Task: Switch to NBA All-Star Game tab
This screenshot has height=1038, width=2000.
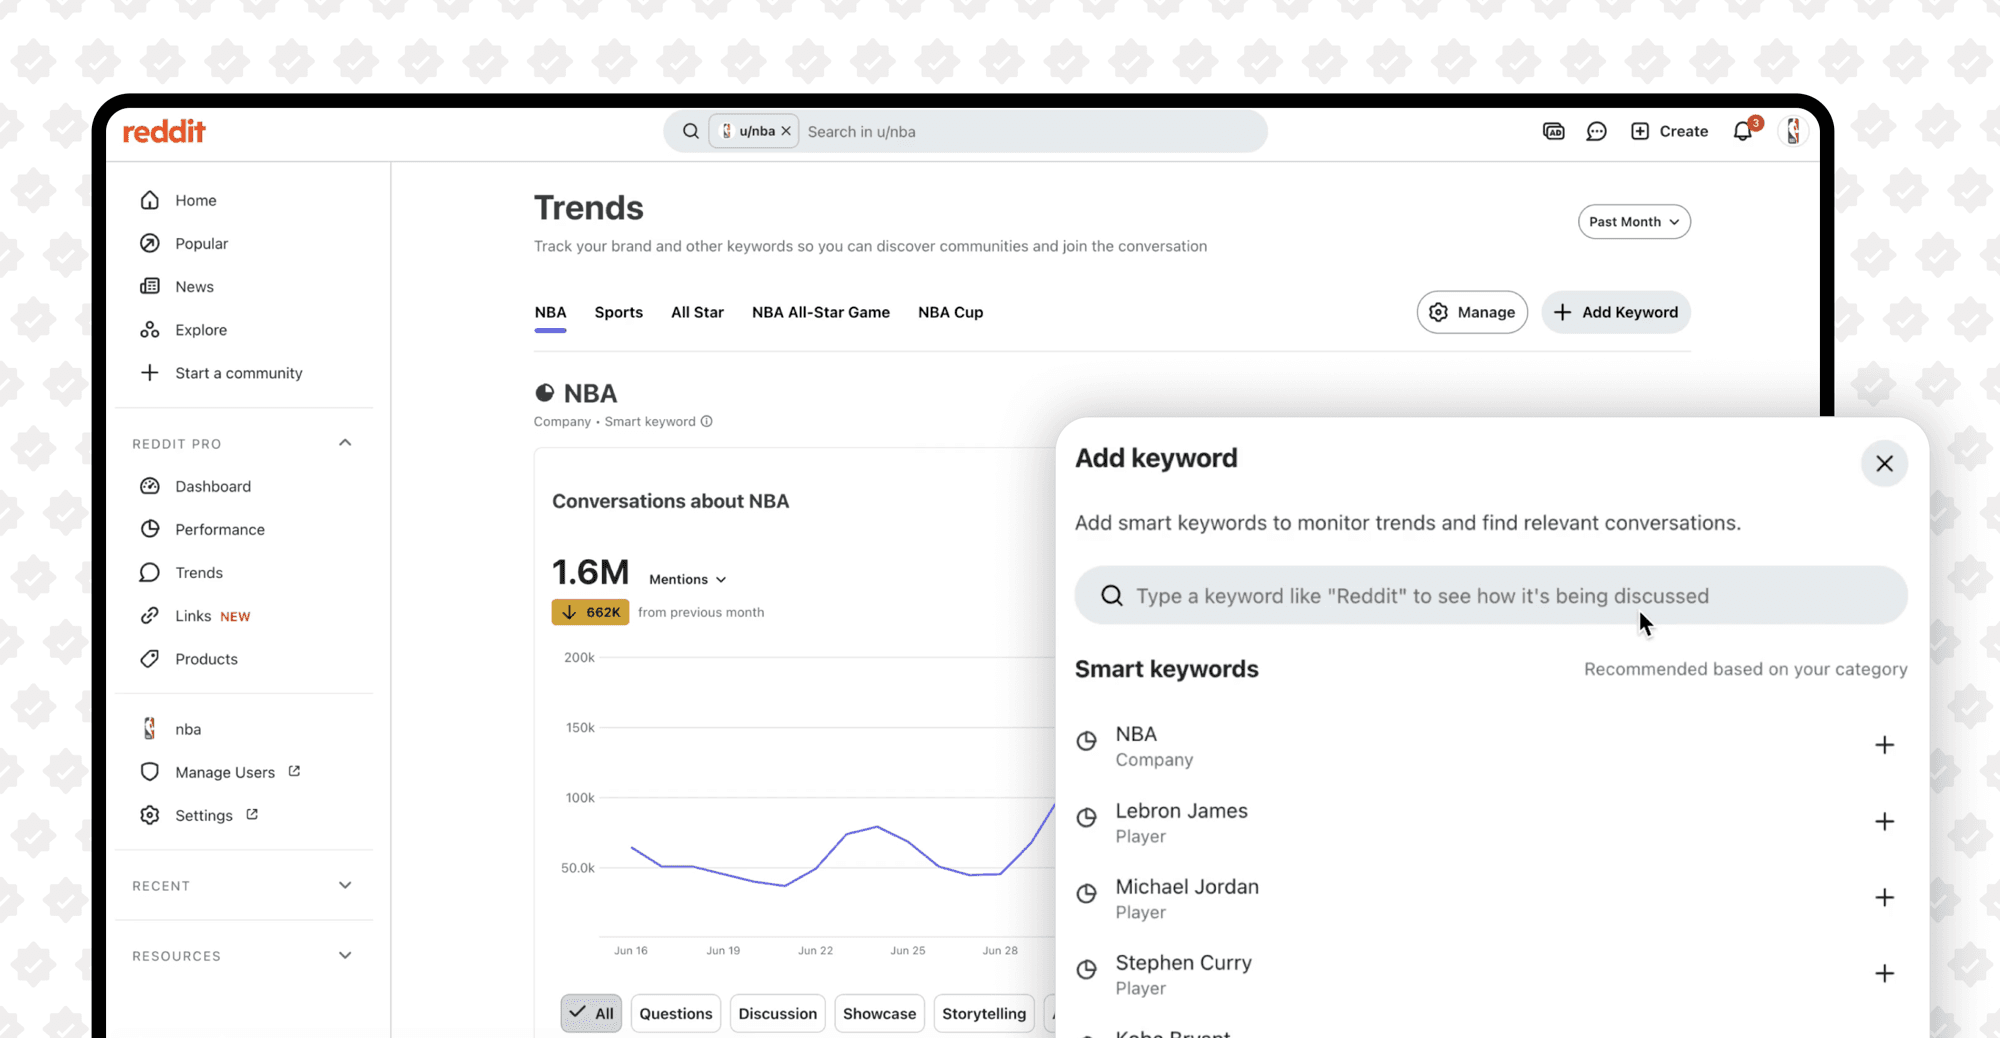Action: pyautogui.click(x=820, y=312)
